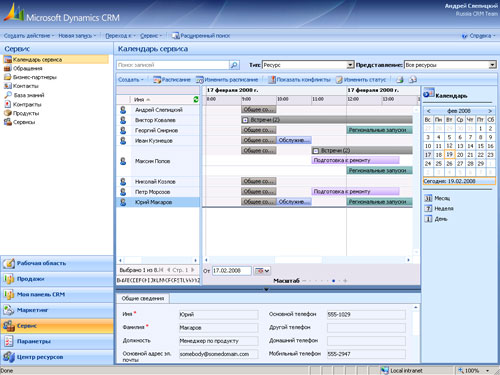500x375 pixels.
Task: Click Изменить расписание toolbar button
Action: click(x=227, y=80)
